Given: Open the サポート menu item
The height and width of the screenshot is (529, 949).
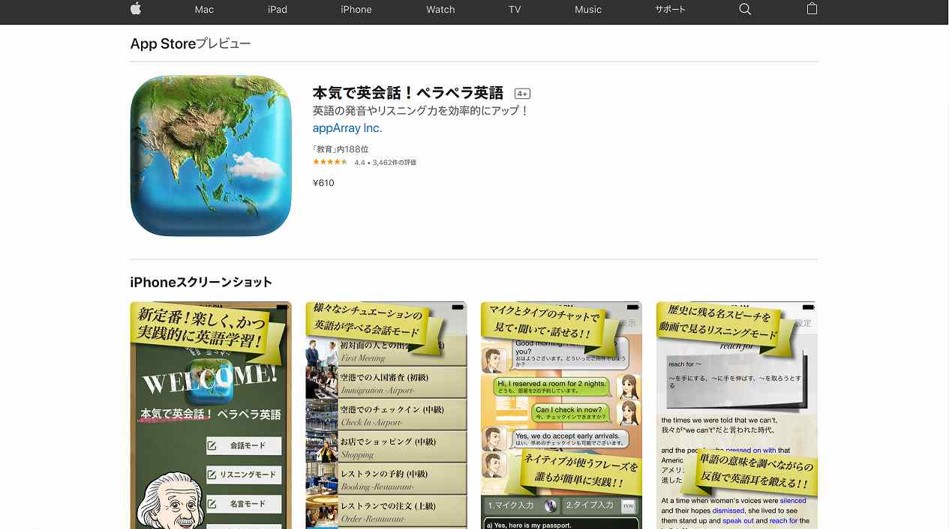Looking at the screenshot, I should (670, 10).
